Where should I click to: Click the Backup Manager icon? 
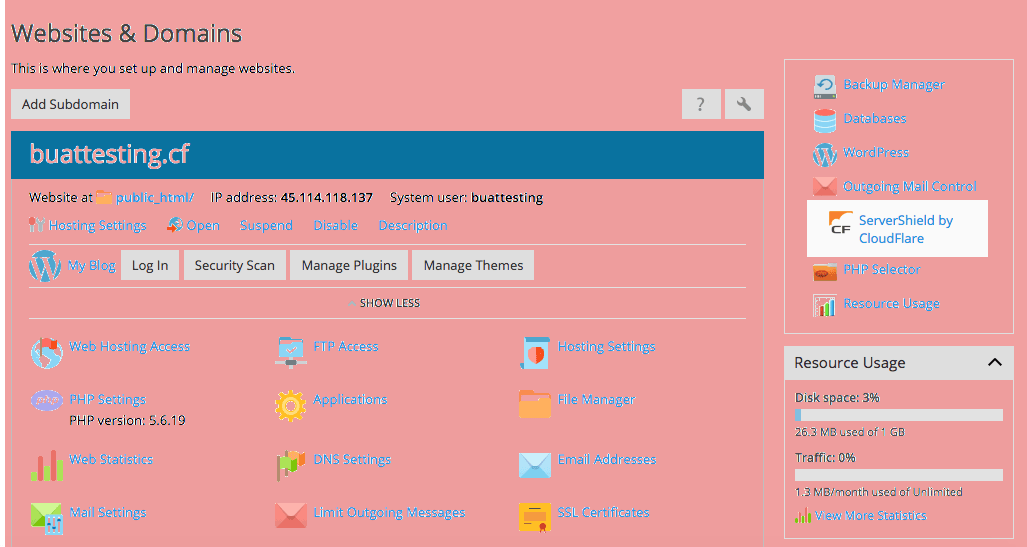[x=825, y=86]
